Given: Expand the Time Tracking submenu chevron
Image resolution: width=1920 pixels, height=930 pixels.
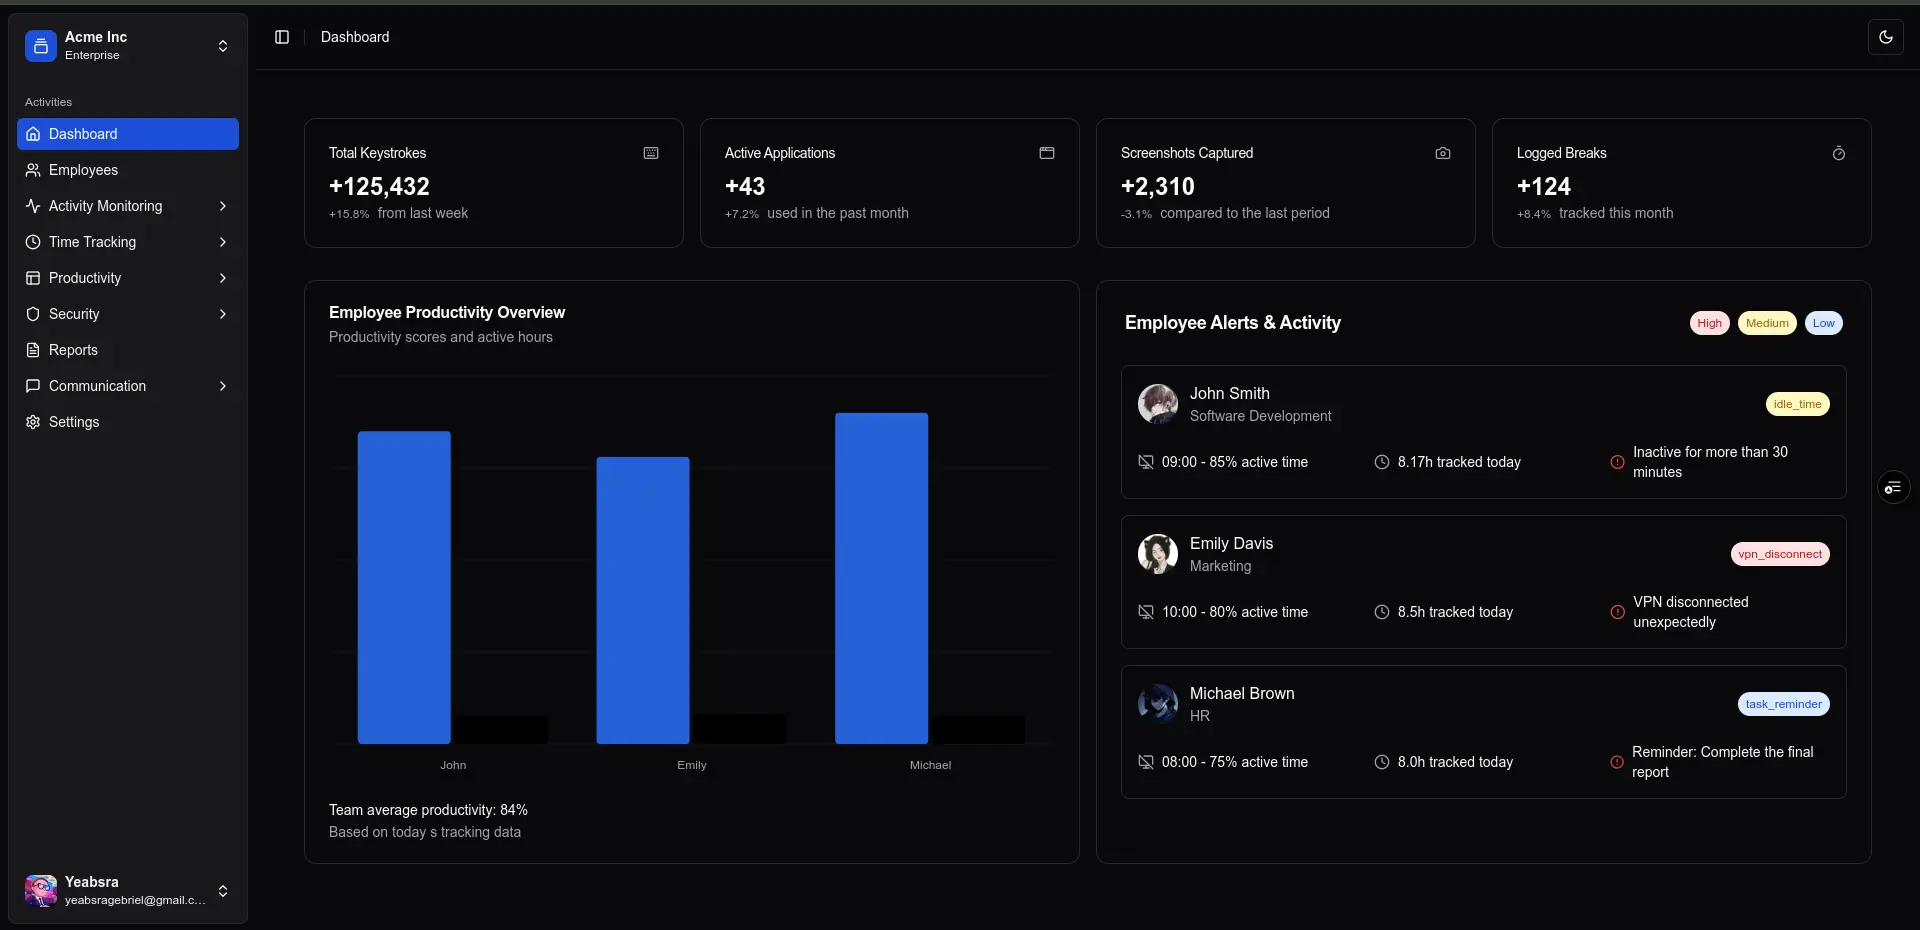Looking at the screenshot, I should pyautogui.click(x=222, y=242).
